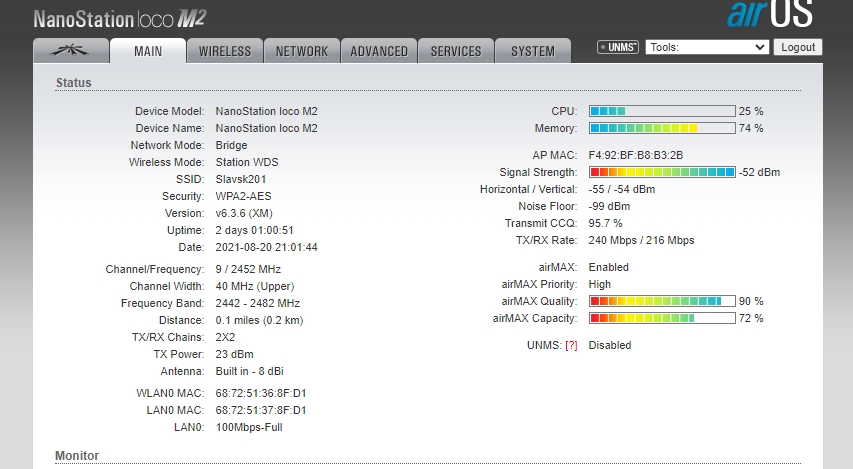
Task: Open the Ubiquiti logo tab
Action: [71, 51]
